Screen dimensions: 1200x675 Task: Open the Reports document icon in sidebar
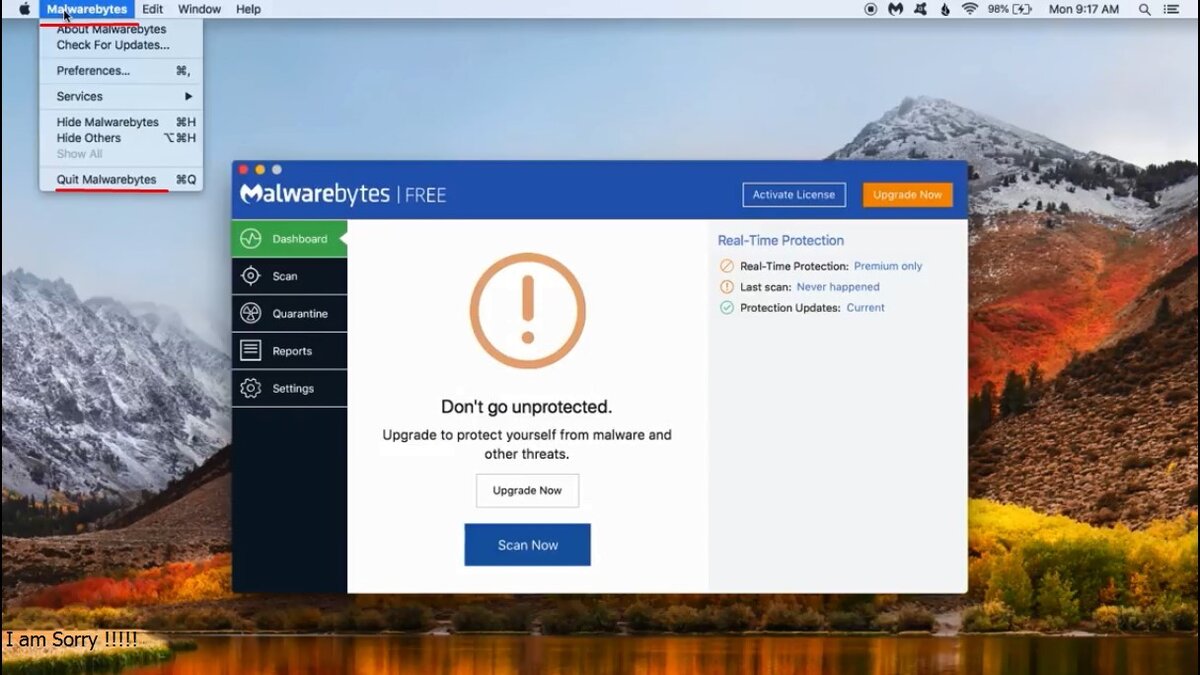tap(251, 351)
